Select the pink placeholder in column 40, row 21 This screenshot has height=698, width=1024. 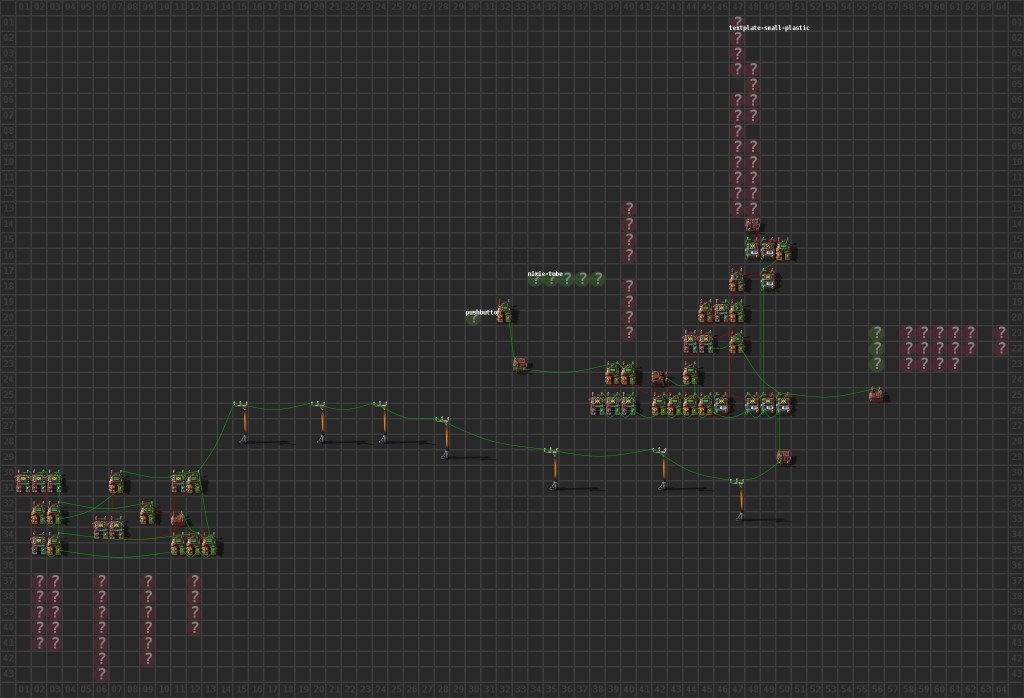pyautogui.click(x=629, y=332)
